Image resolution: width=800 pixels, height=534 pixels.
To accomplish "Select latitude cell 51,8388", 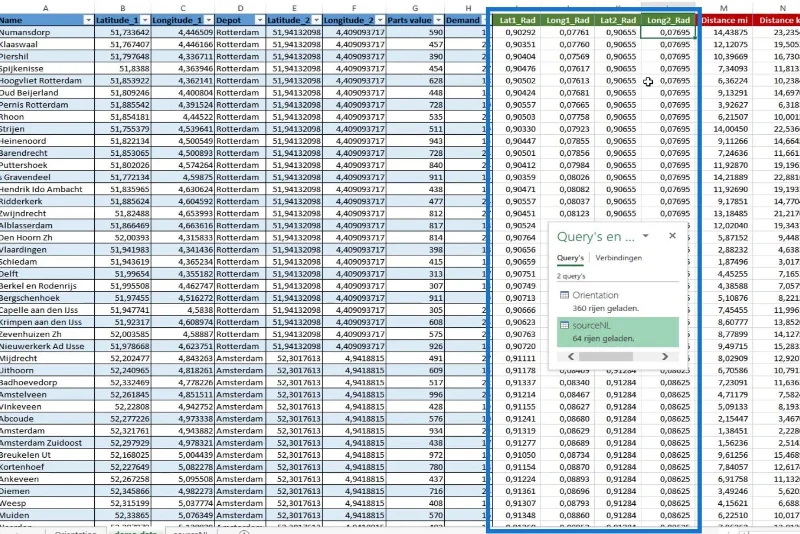I will (x=123, y=68).
